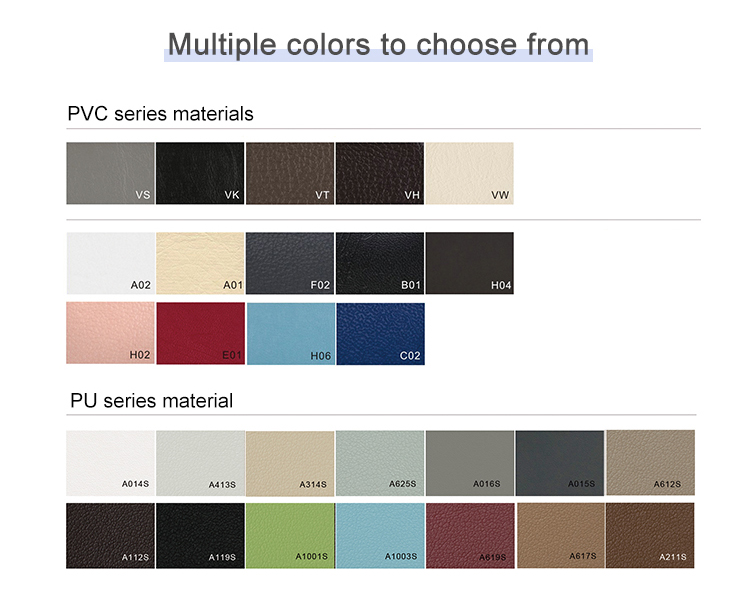Viewport: 750px width, 610px height.
Task: Click the C02 navy blue swatch
Action: (x=380, y=333)
